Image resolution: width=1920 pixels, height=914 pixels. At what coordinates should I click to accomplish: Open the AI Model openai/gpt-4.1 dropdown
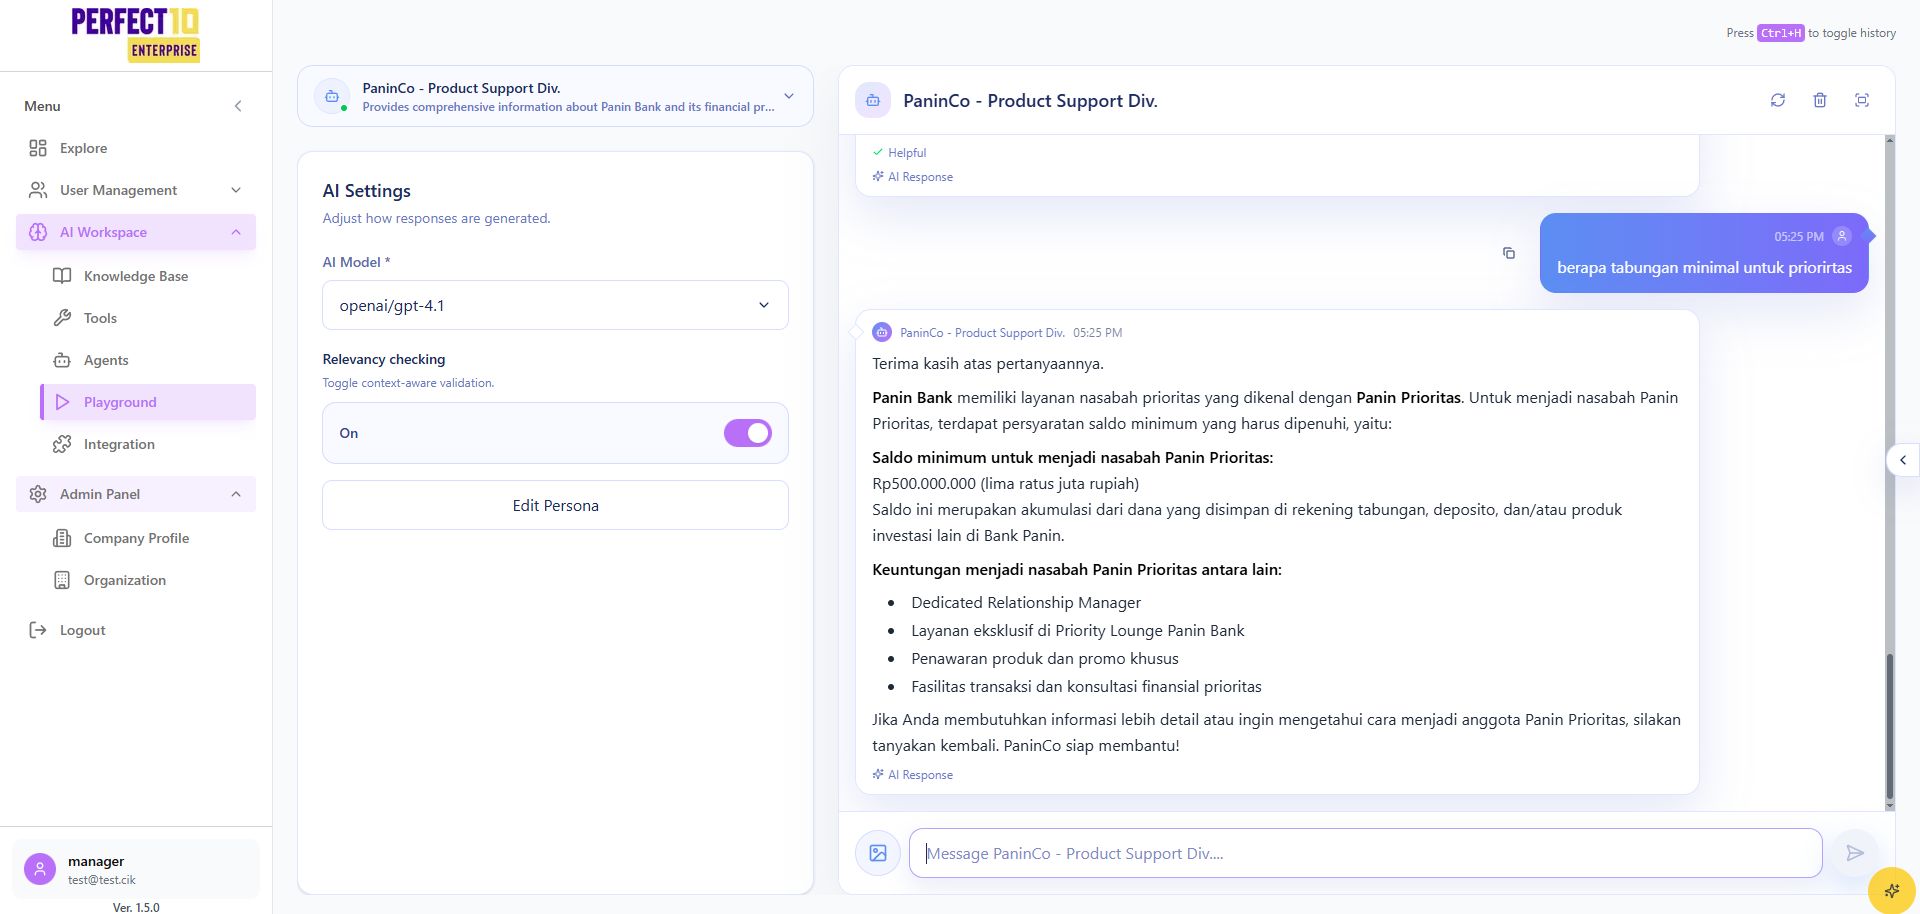point(555,305)
